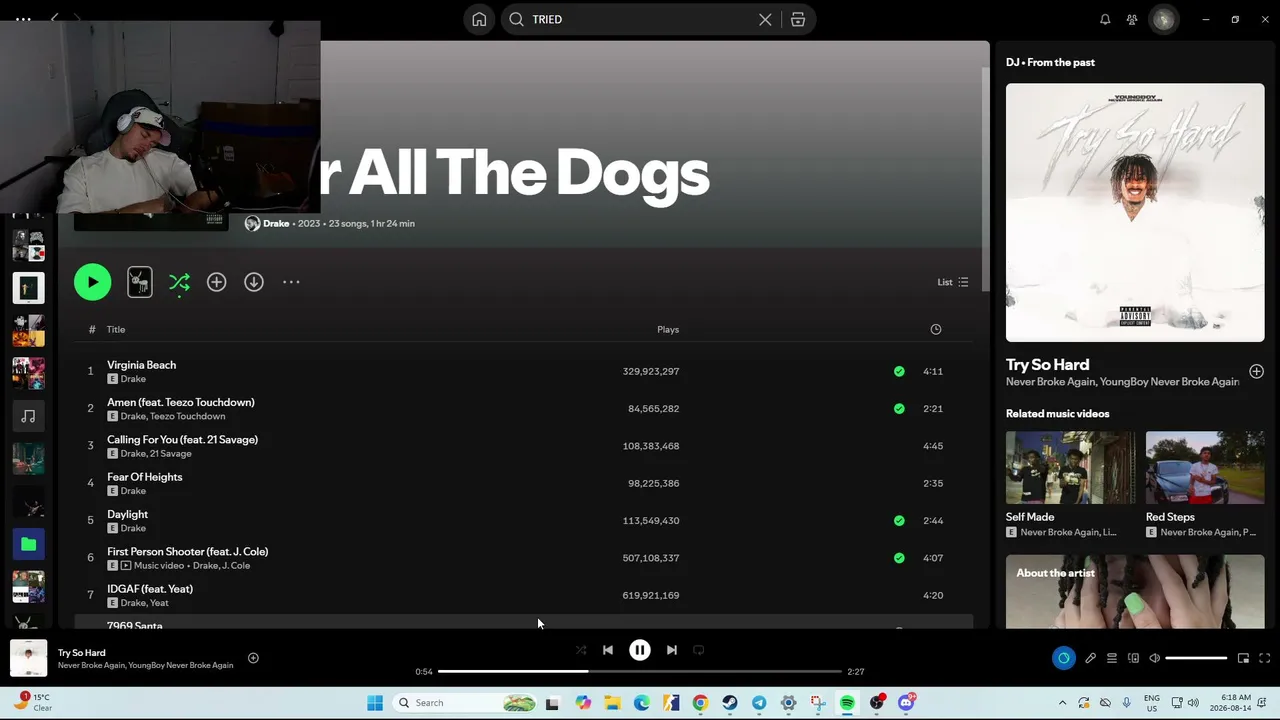This screenshot has height=720, width=1280.
Task: Go to Spotify Home
Action: click(479, 19)
